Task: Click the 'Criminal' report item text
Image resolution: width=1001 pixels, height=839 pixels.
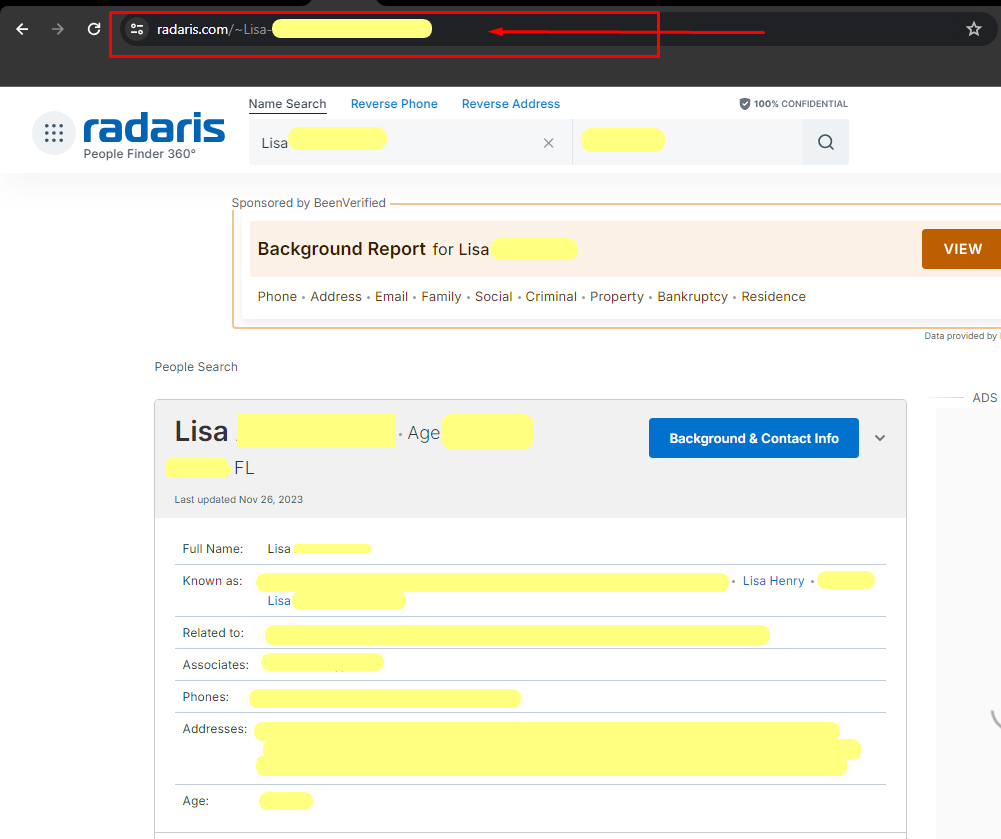Action: pyautogui.click(x=551, y=297)
